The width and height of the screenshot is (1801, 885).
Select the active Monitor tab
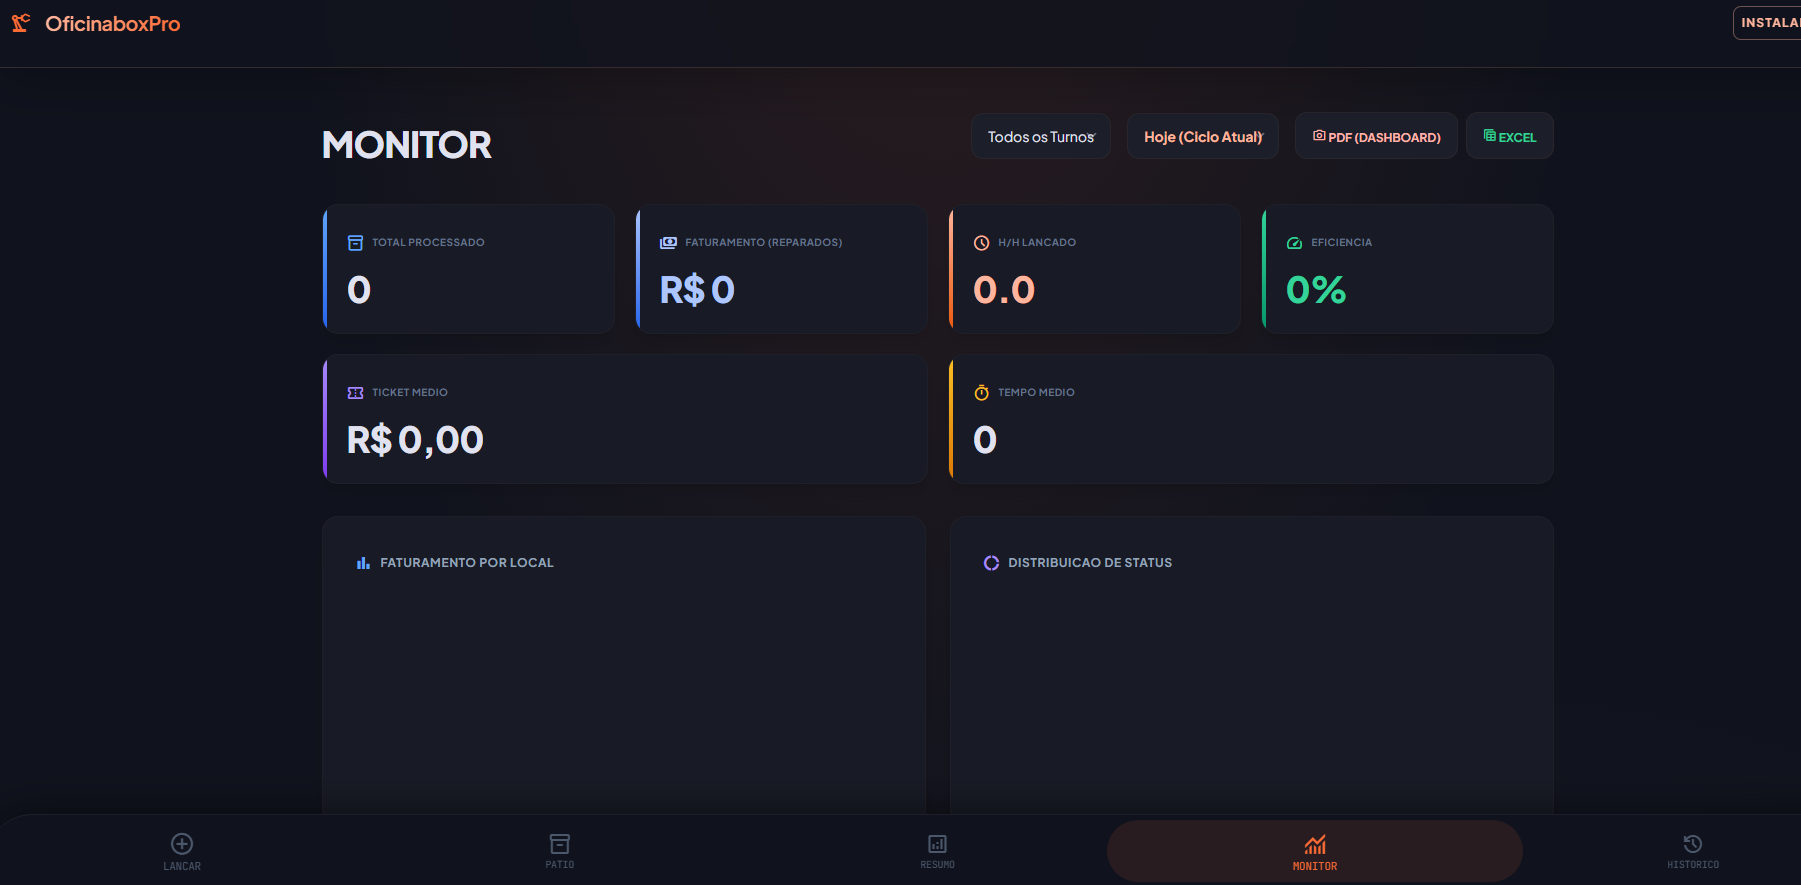(1315, 852)
